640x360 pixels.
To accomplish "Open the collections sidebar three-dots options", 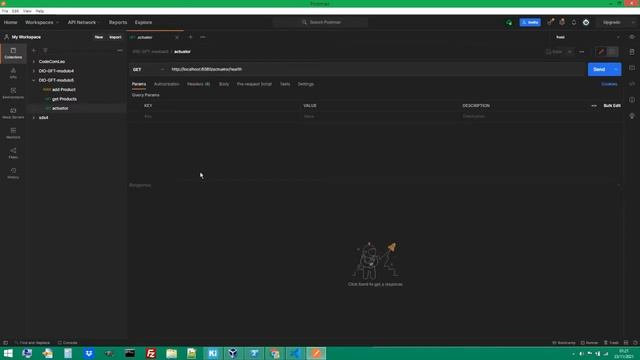I will 120,50.
